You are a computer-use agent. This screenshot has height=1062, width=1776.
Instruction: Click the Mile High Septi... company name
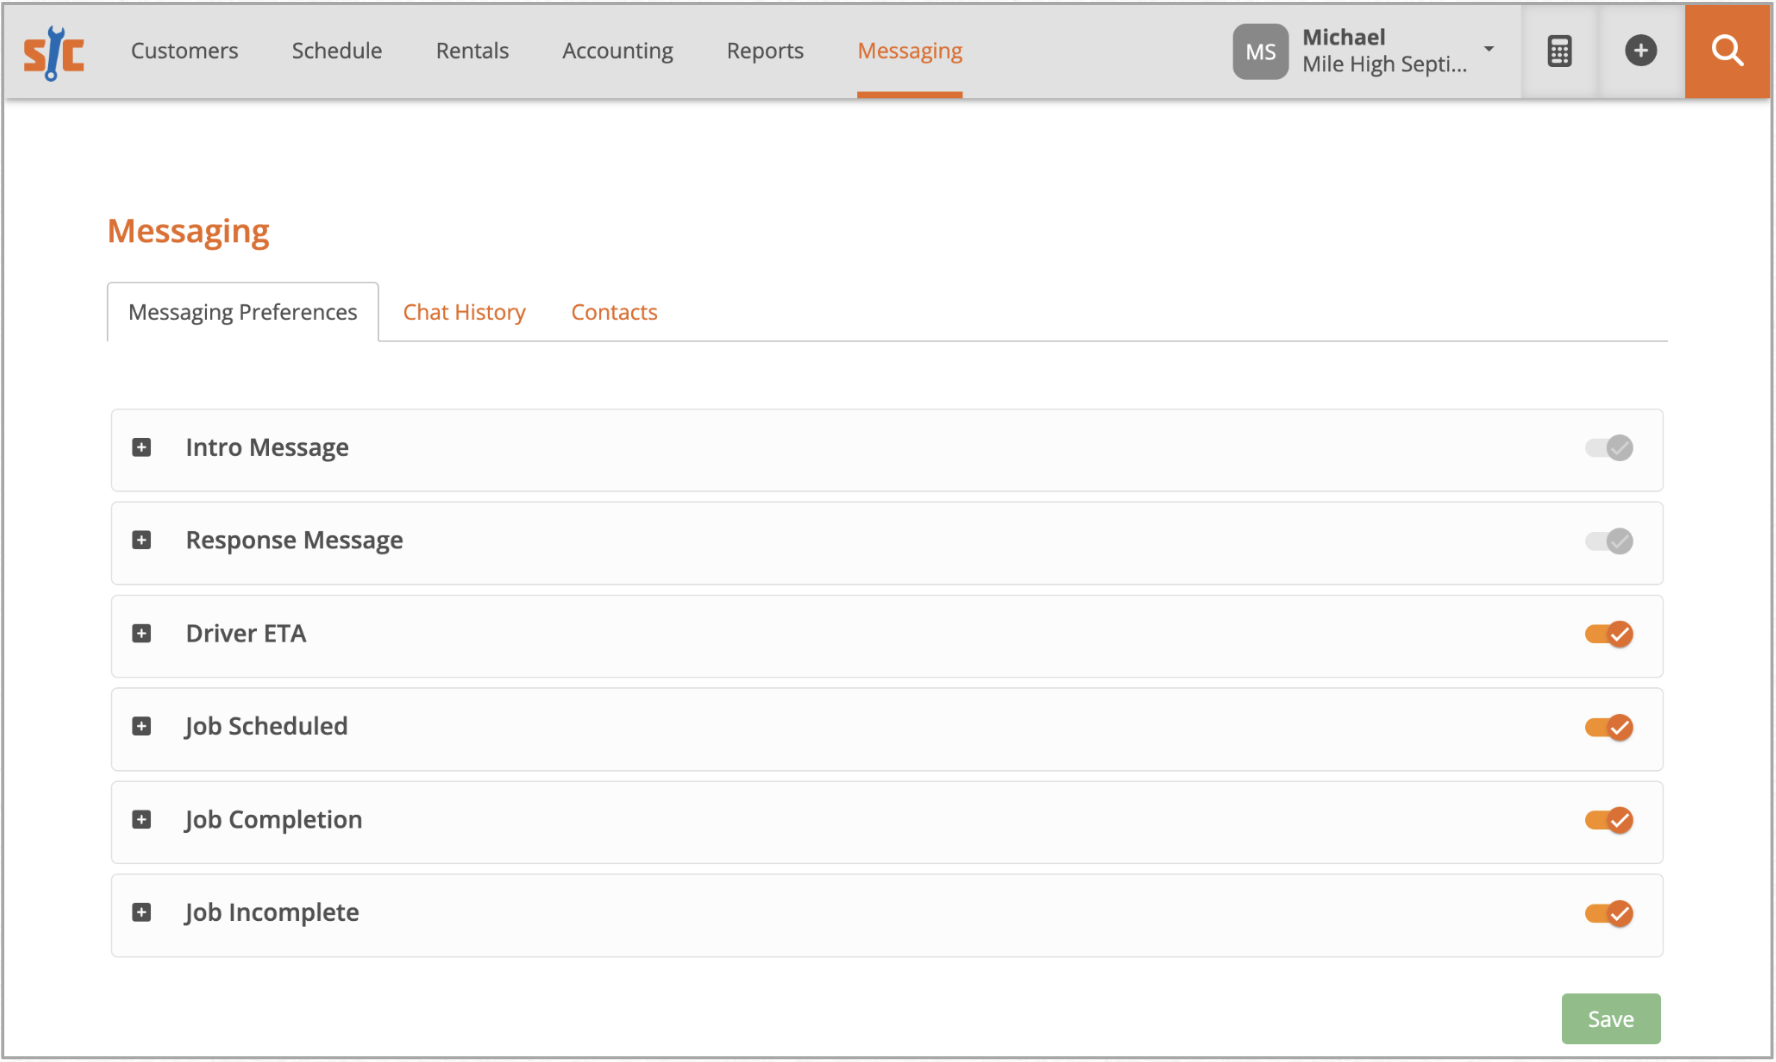click(1384, 64)
